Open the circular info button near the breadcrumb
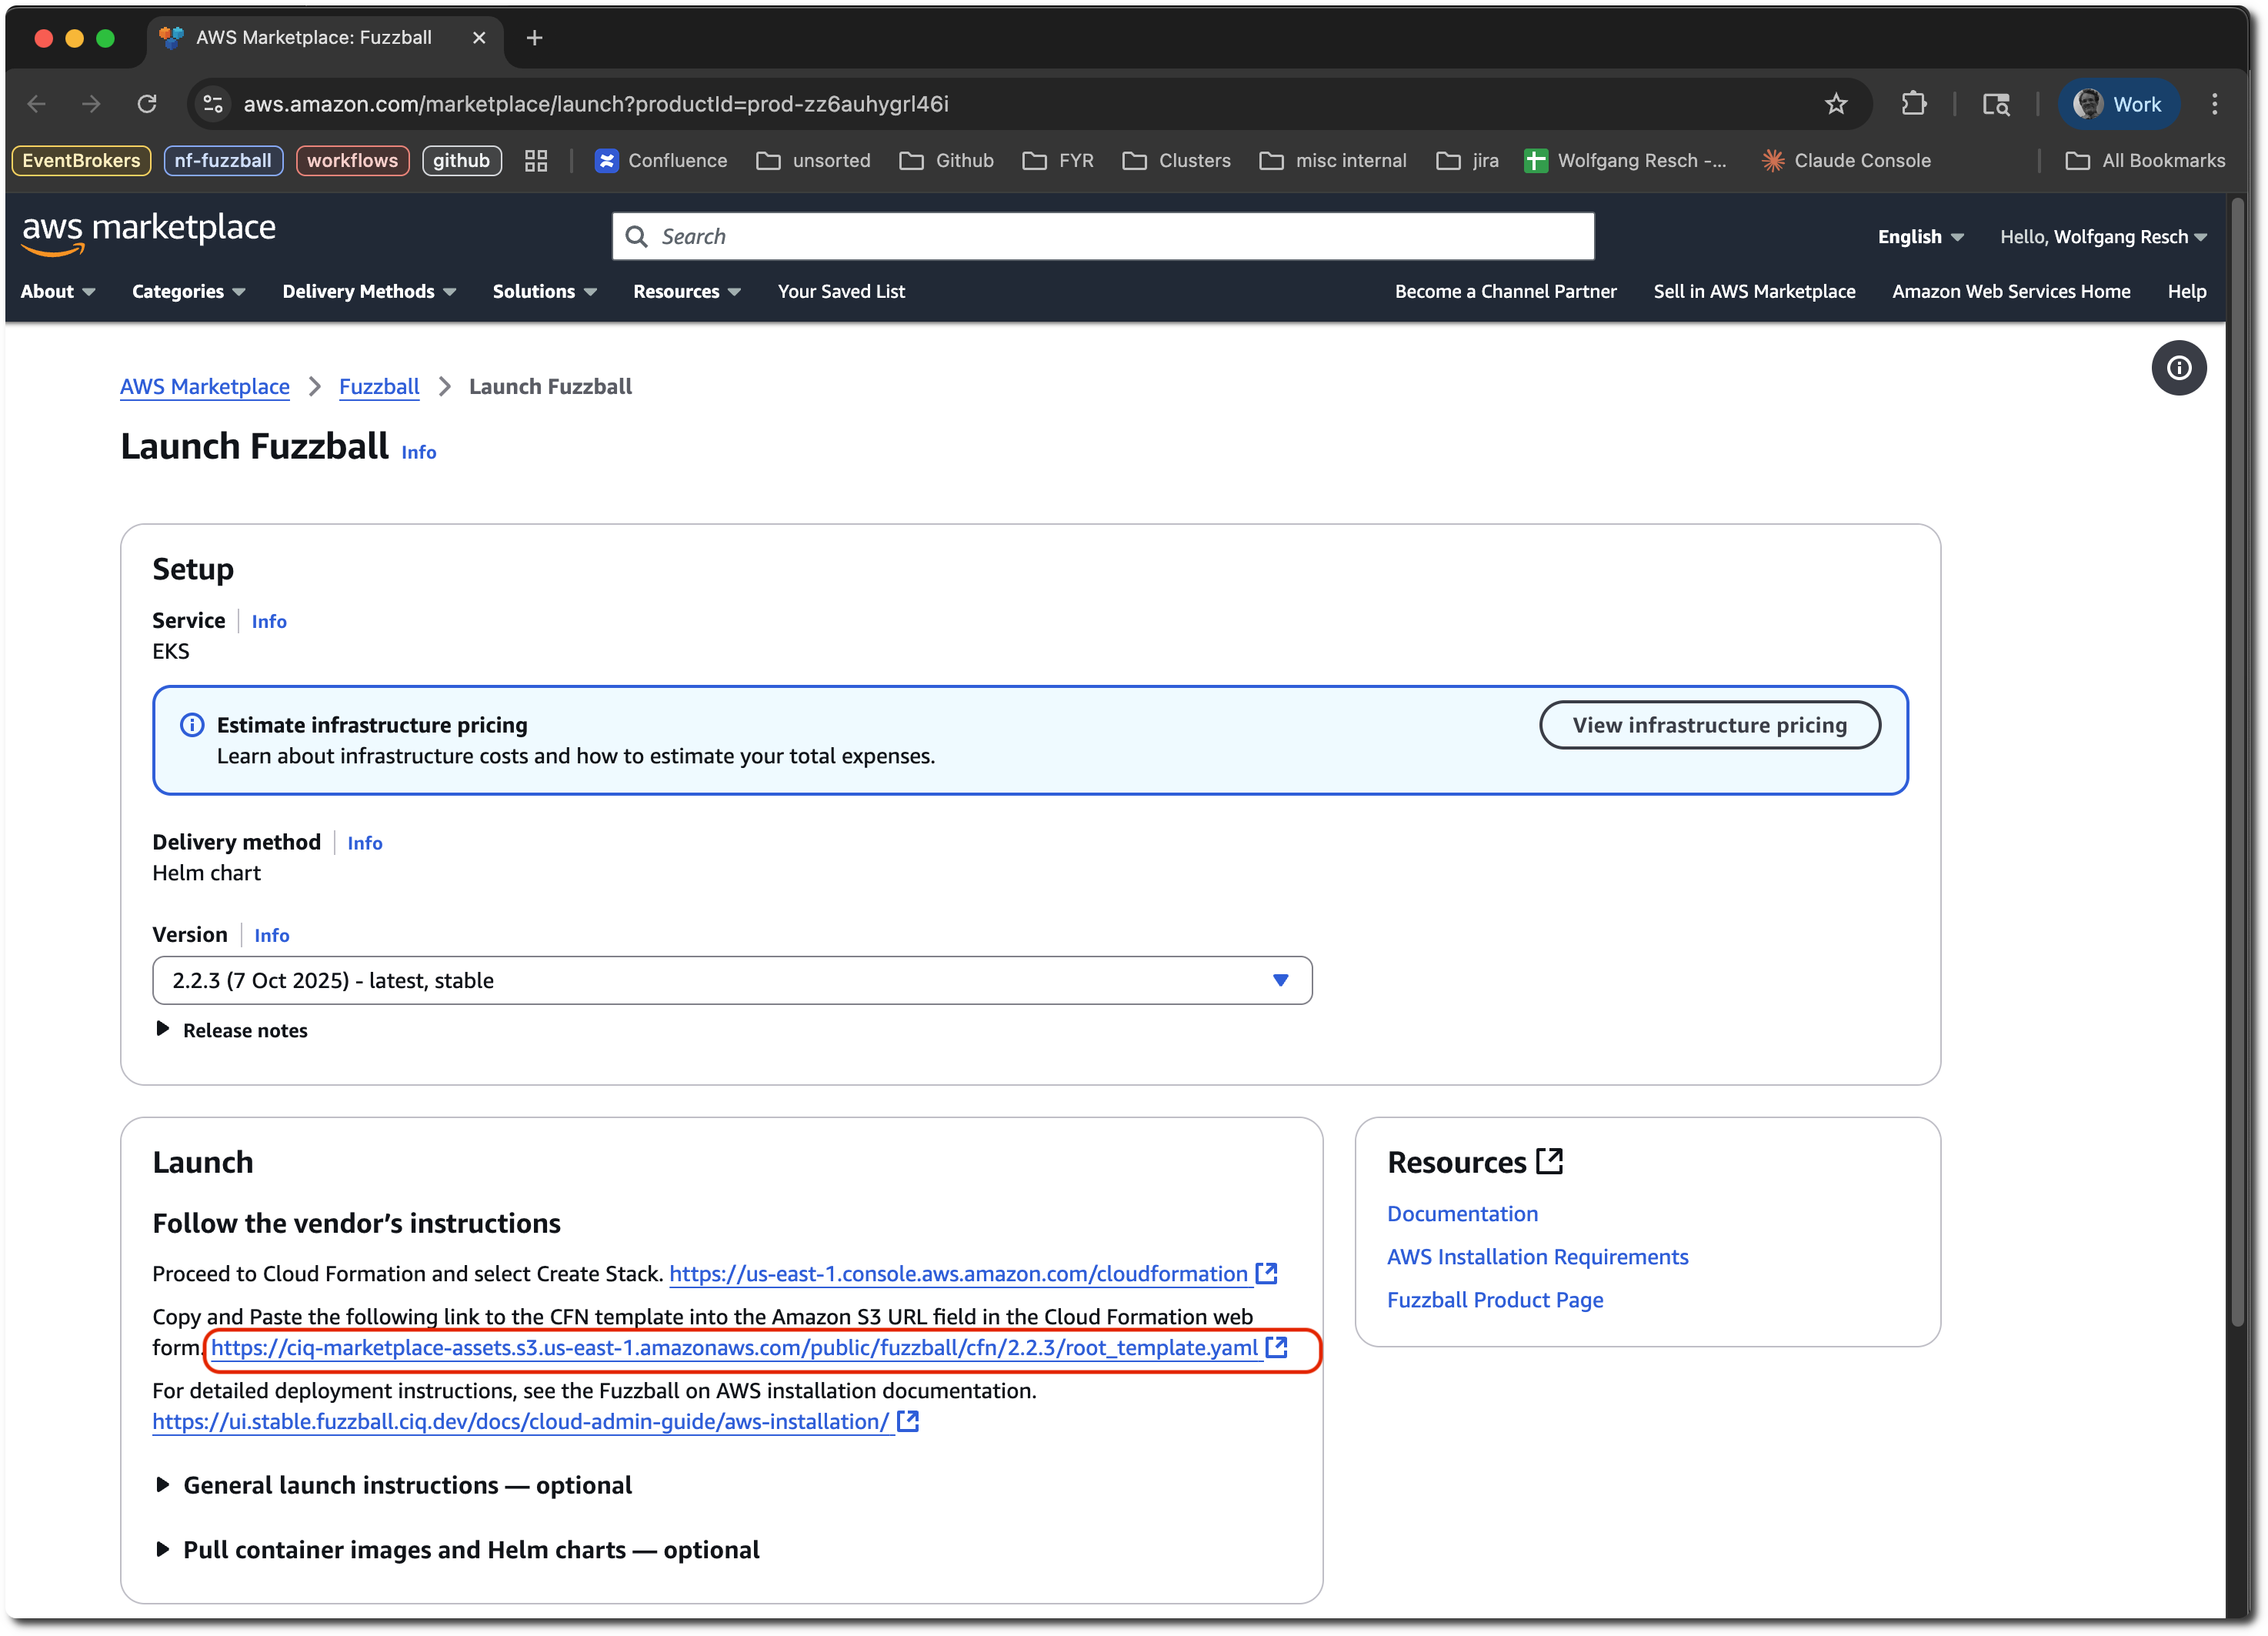The width and height of the screenshot is (2268, 1636). pyautogui.click(x=2180, y=368)
